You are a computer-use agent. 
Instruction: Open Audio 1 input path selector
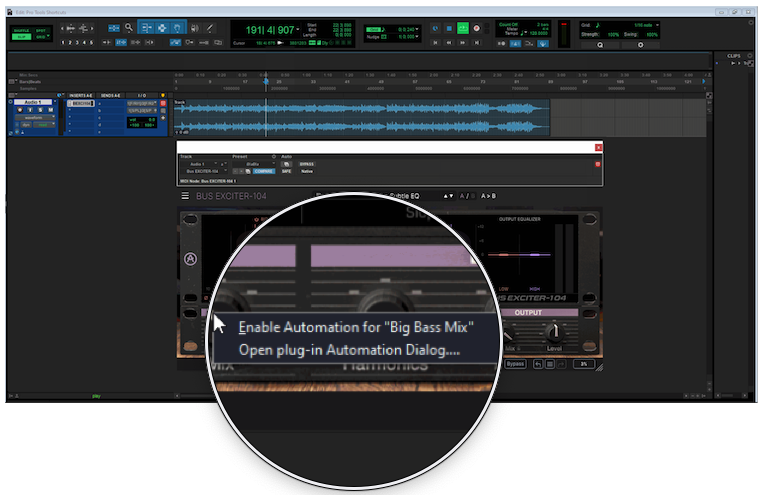[x=142, y=103]
